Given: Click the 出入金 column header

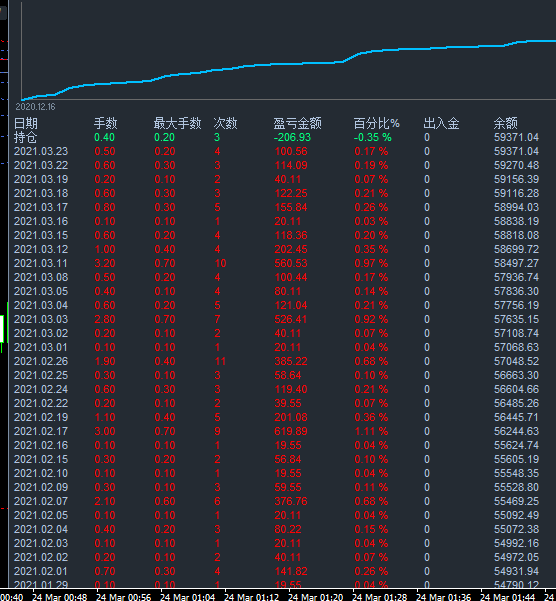Looking at the screenshot, I should click(x=441, y=123).
